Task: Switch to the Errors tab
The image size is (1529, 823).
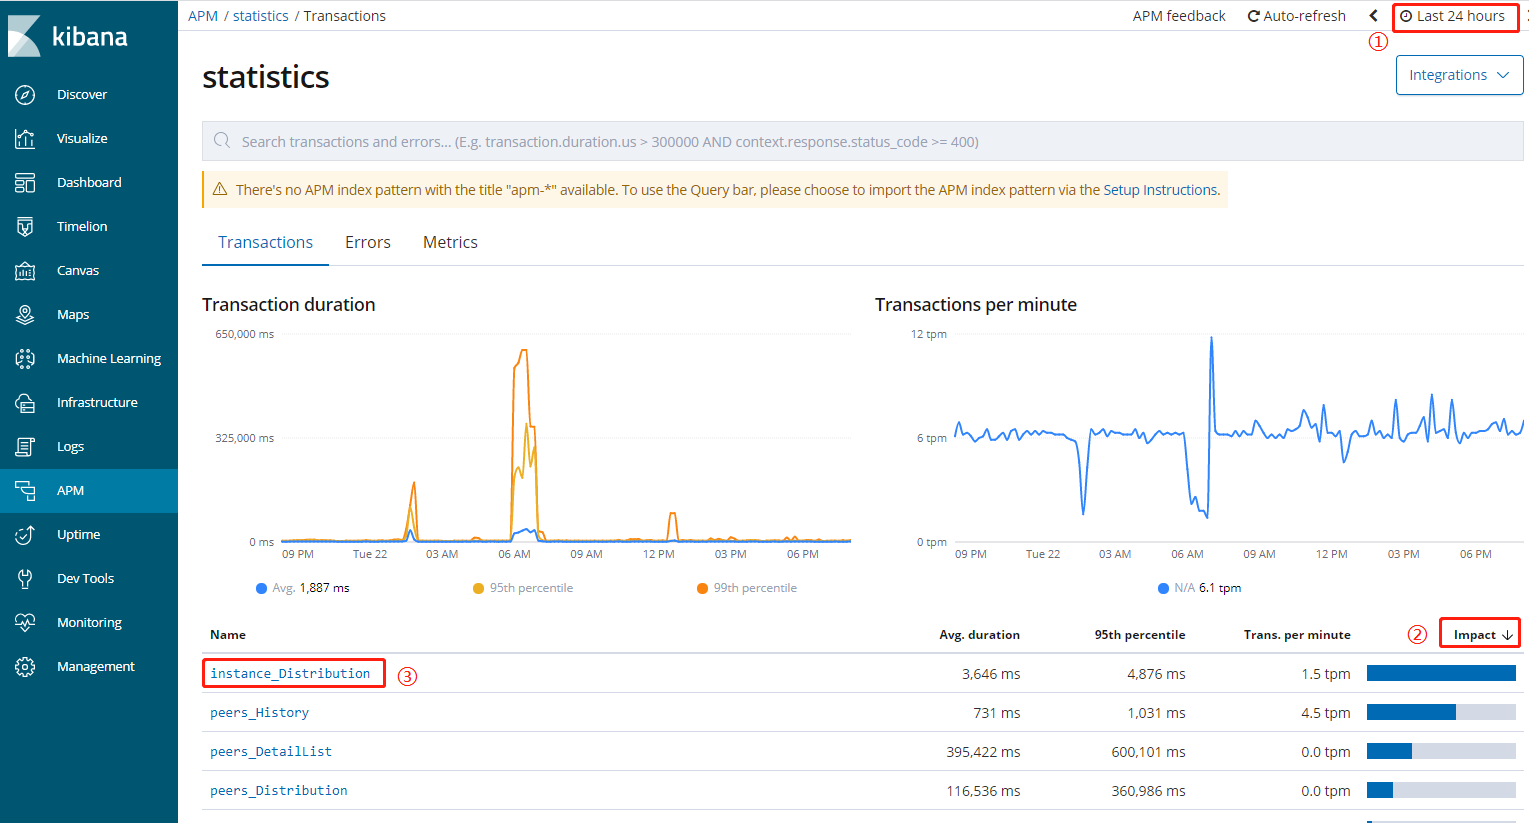Action: click(x=368, y=242)
